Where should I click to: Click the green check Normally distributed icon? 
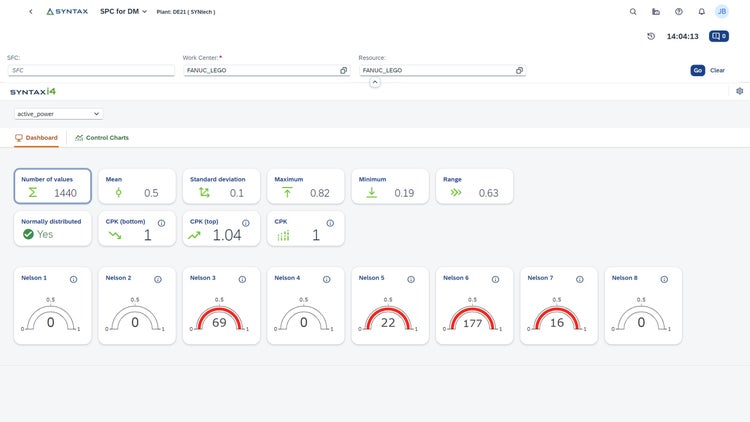point(28,234)
